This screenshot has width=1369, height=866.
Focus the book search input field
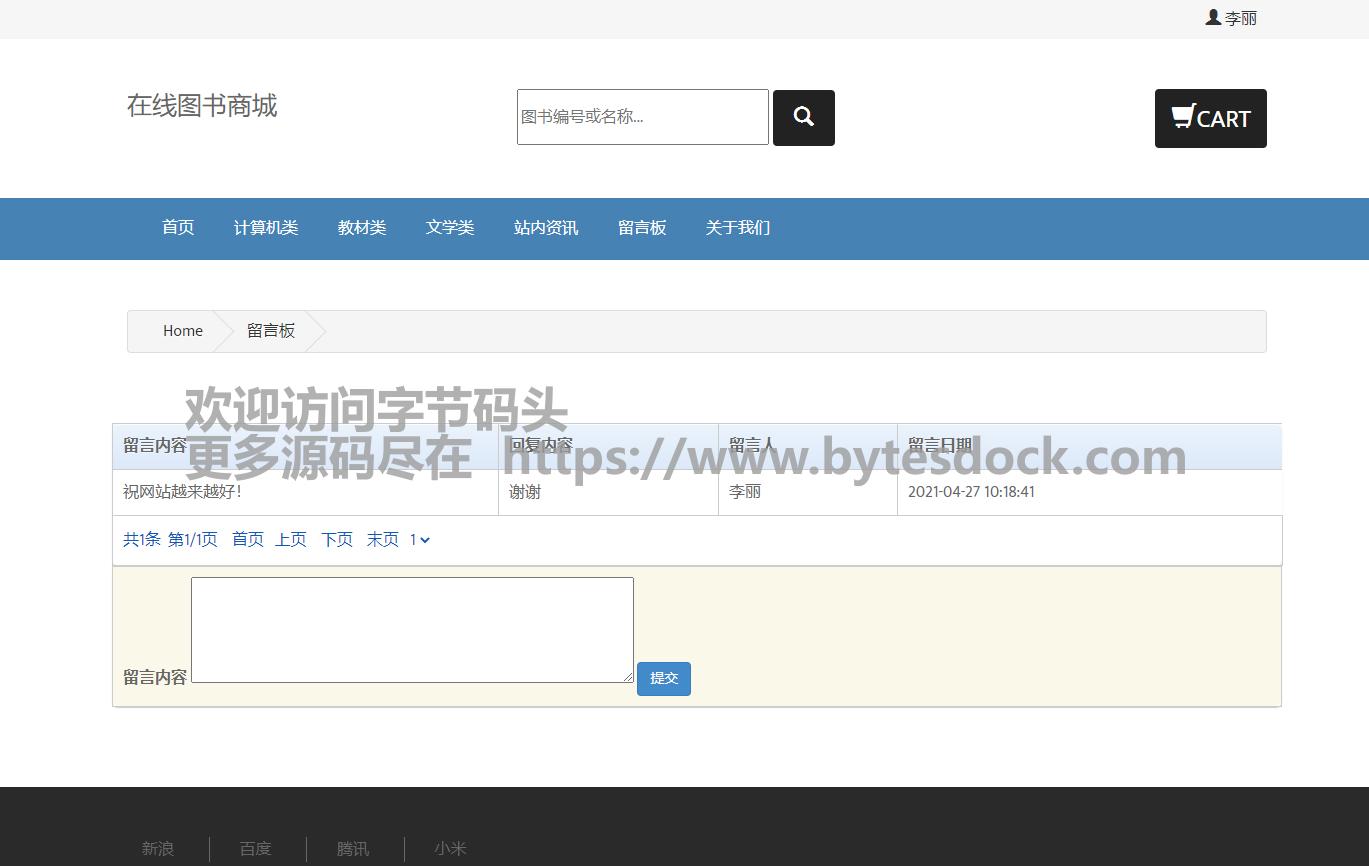(642, 117)
